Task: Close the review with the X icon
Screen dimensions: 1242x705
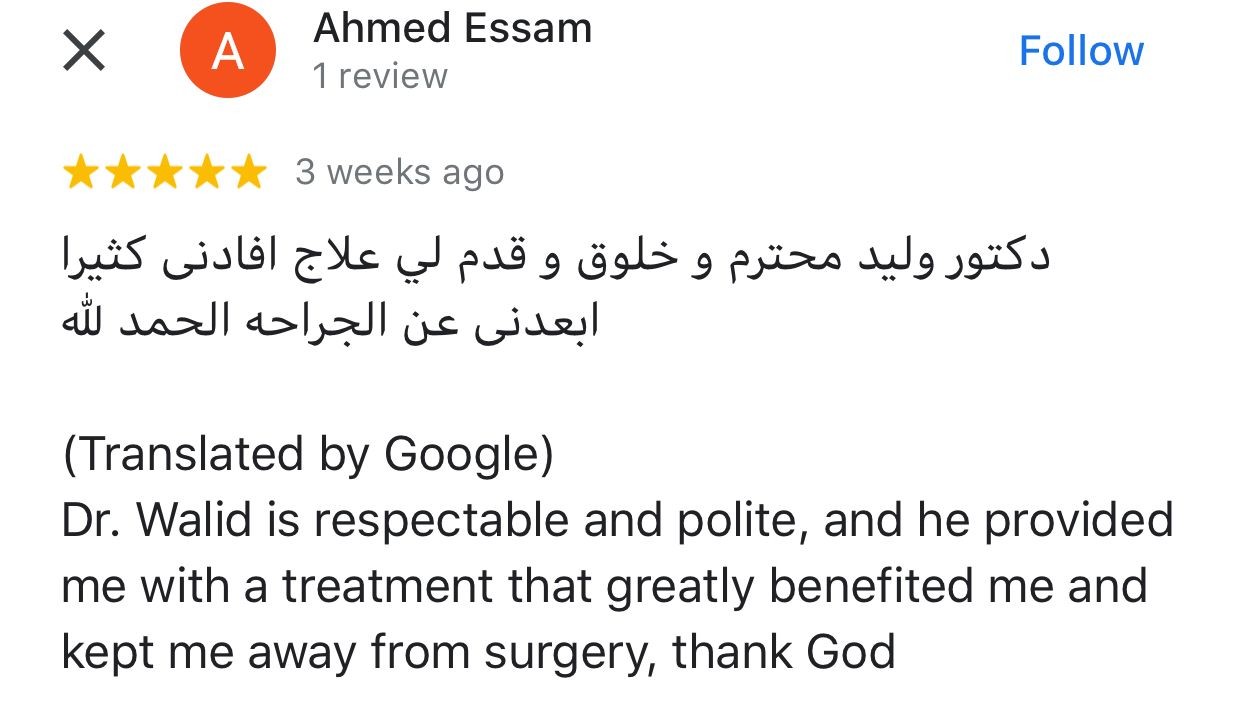Action: click(x=84, y=51)
